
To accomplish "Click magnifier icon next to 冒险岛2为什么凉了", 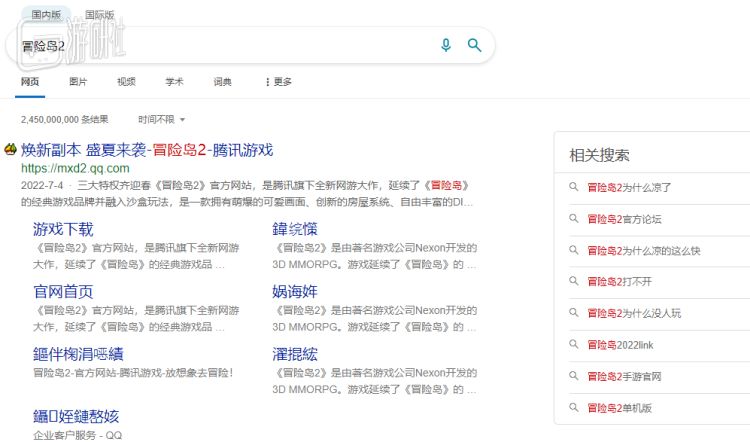I will point(573,187).
